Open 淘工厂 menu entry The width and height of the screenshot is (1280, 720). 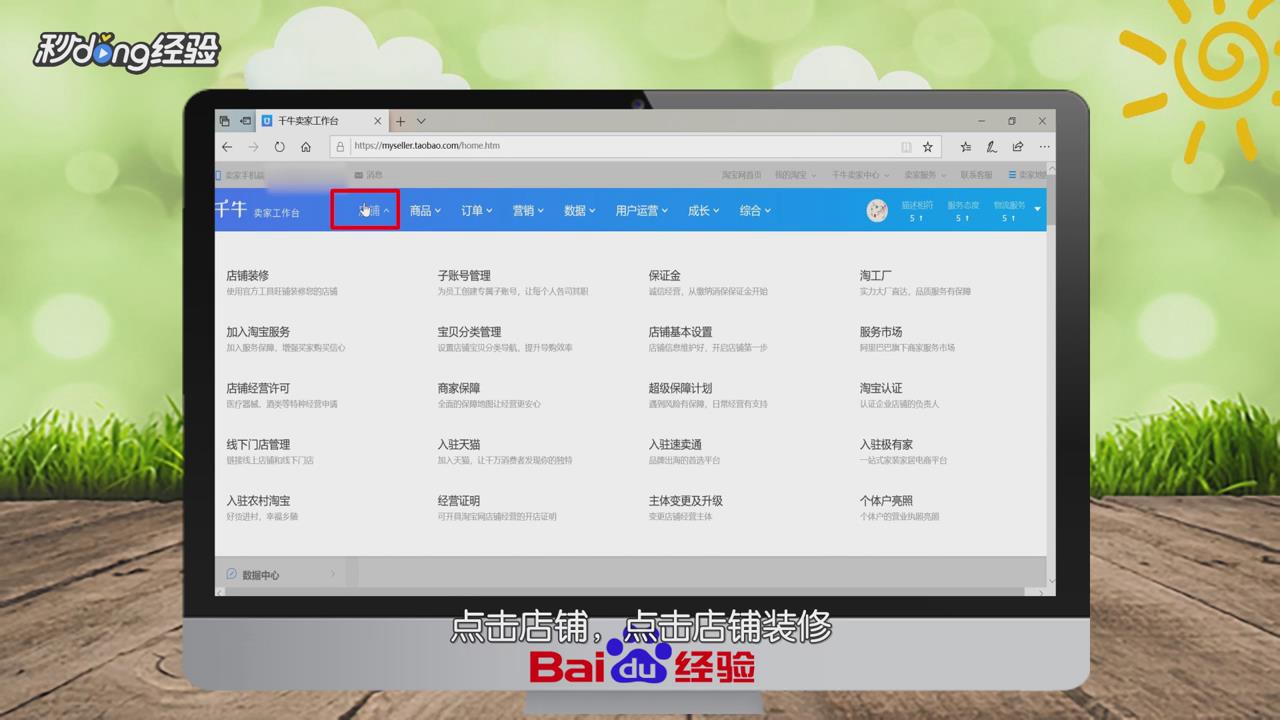coord(876,275)
